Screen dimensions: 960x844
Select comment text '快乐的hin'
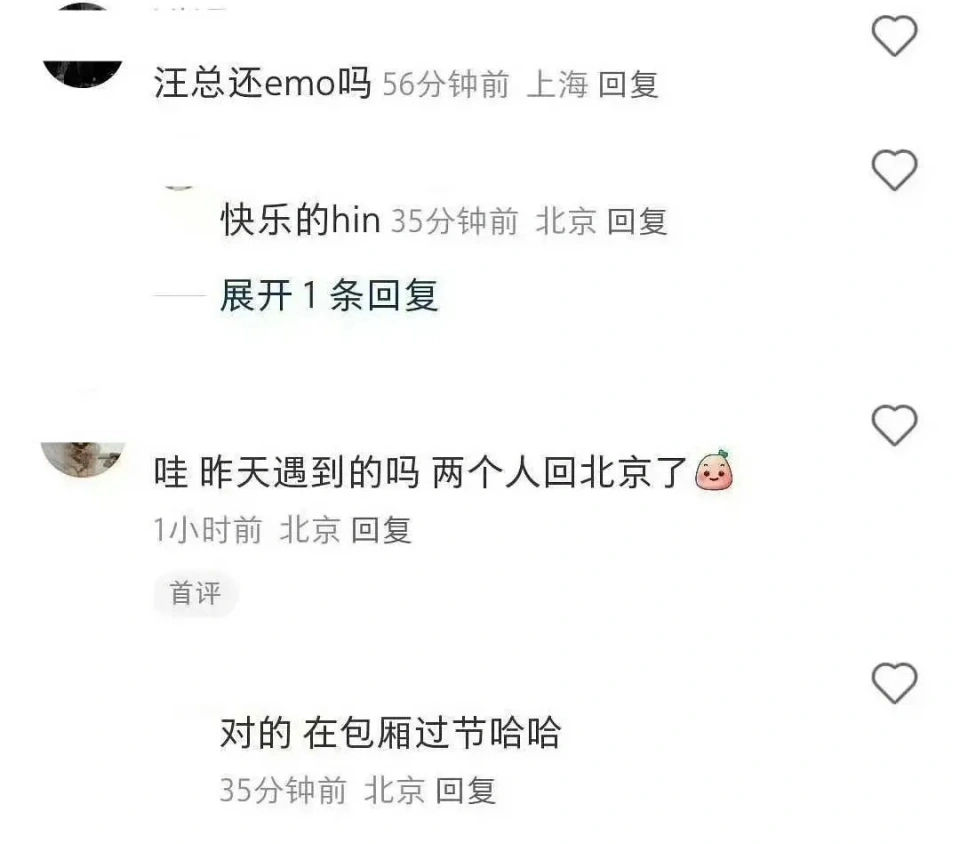point(300,220)
